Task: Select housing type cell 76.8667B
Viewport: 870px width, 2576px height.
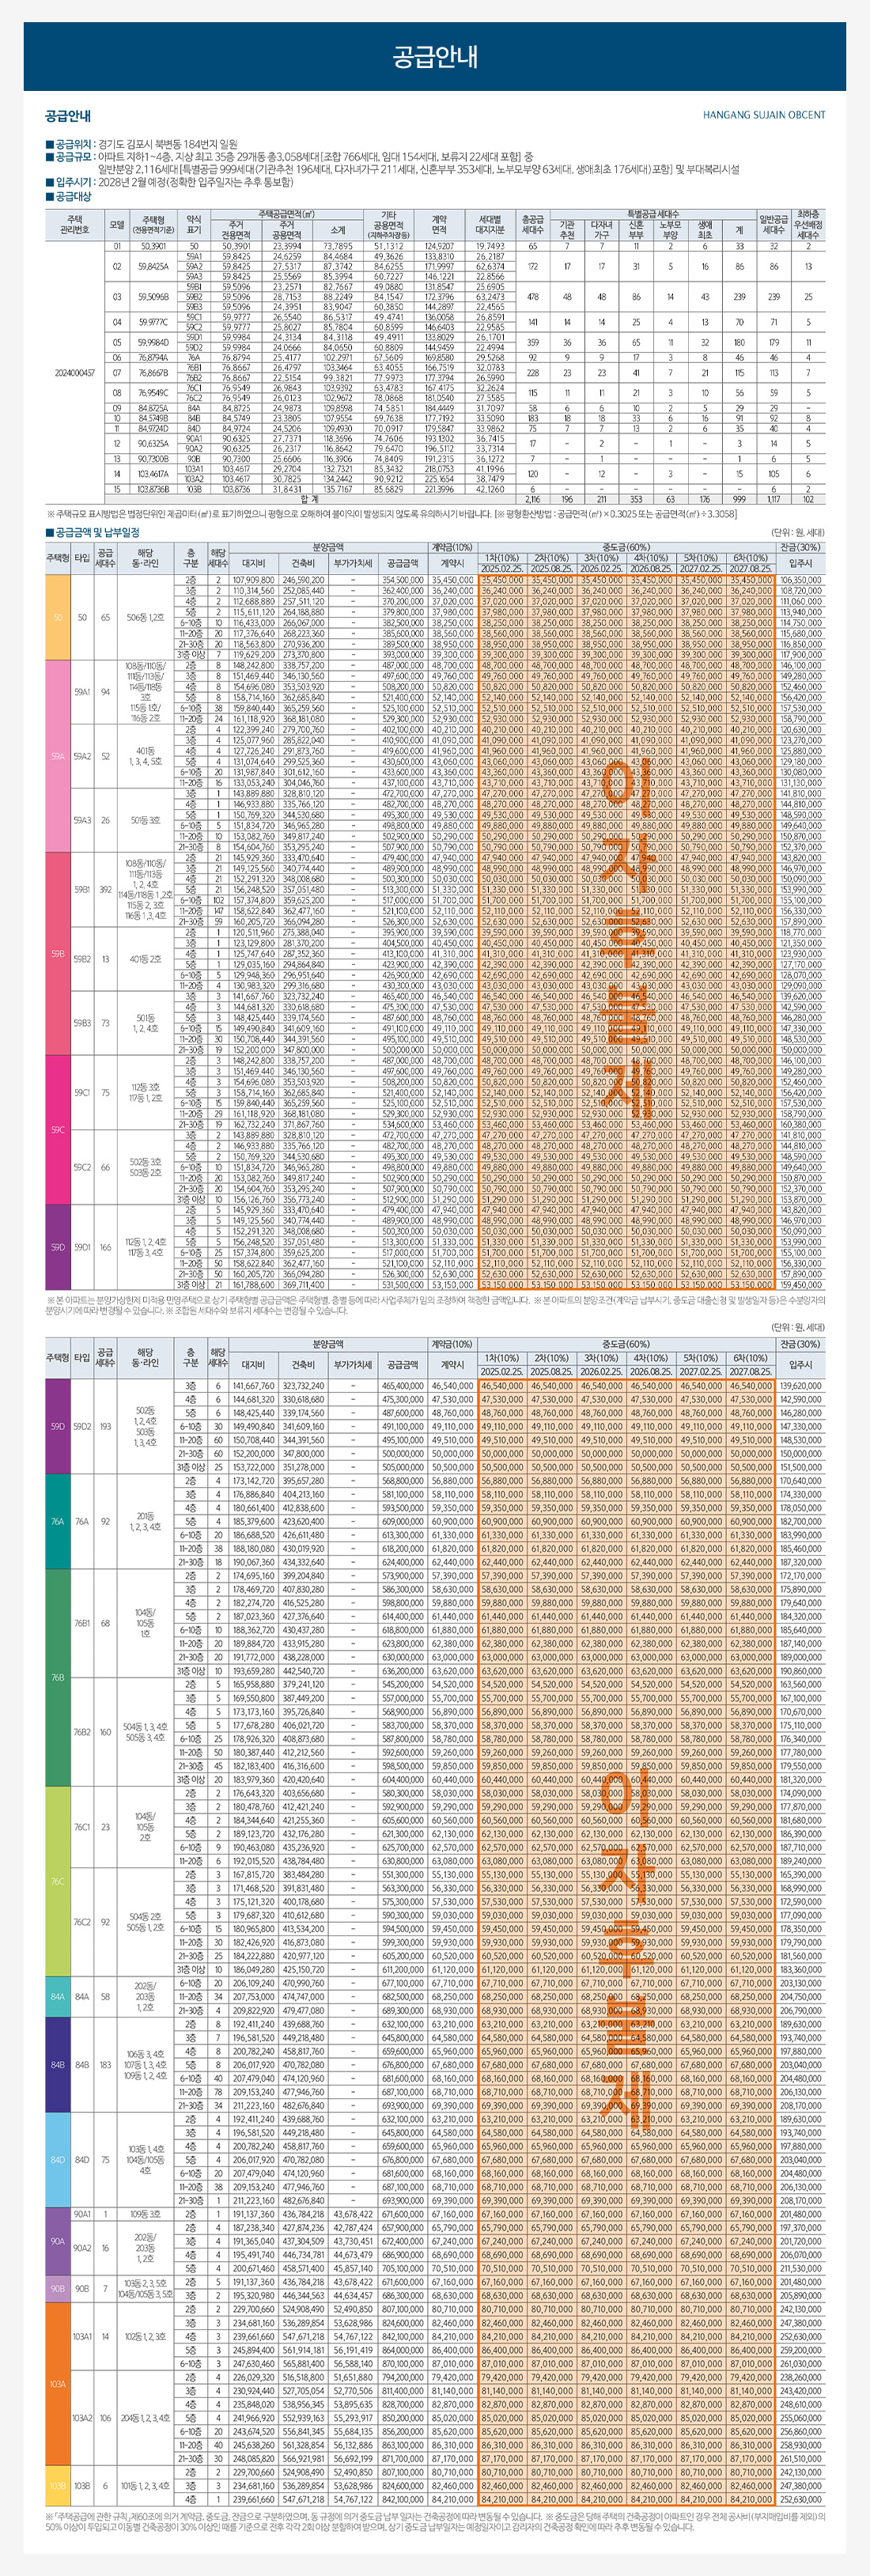Action: [x=153, y=372]
